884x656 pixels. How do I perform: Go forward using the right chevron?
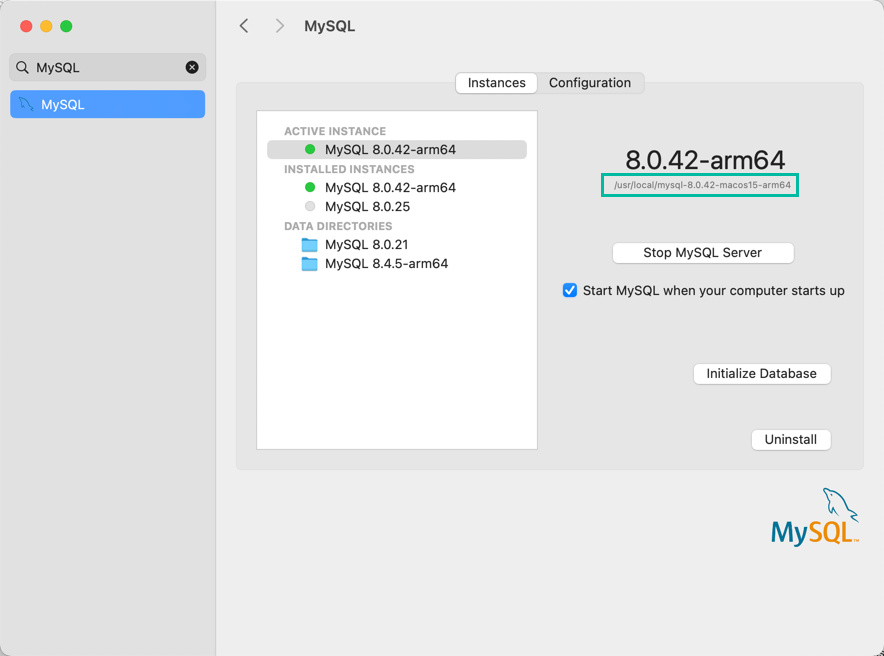pyautogui.click(x=280, y=26)
